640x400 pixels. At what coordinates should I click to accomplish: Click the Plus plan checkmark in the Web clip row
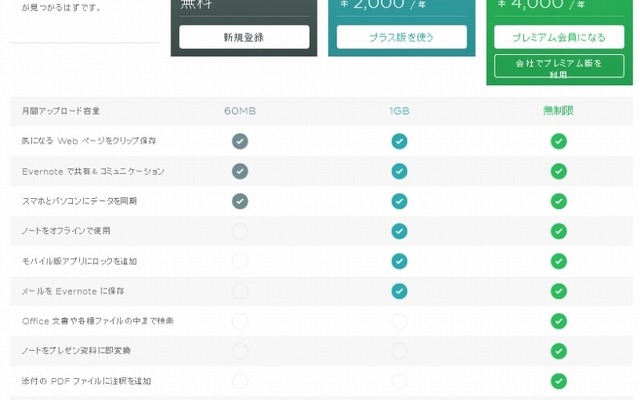click(x=399, y=141)
